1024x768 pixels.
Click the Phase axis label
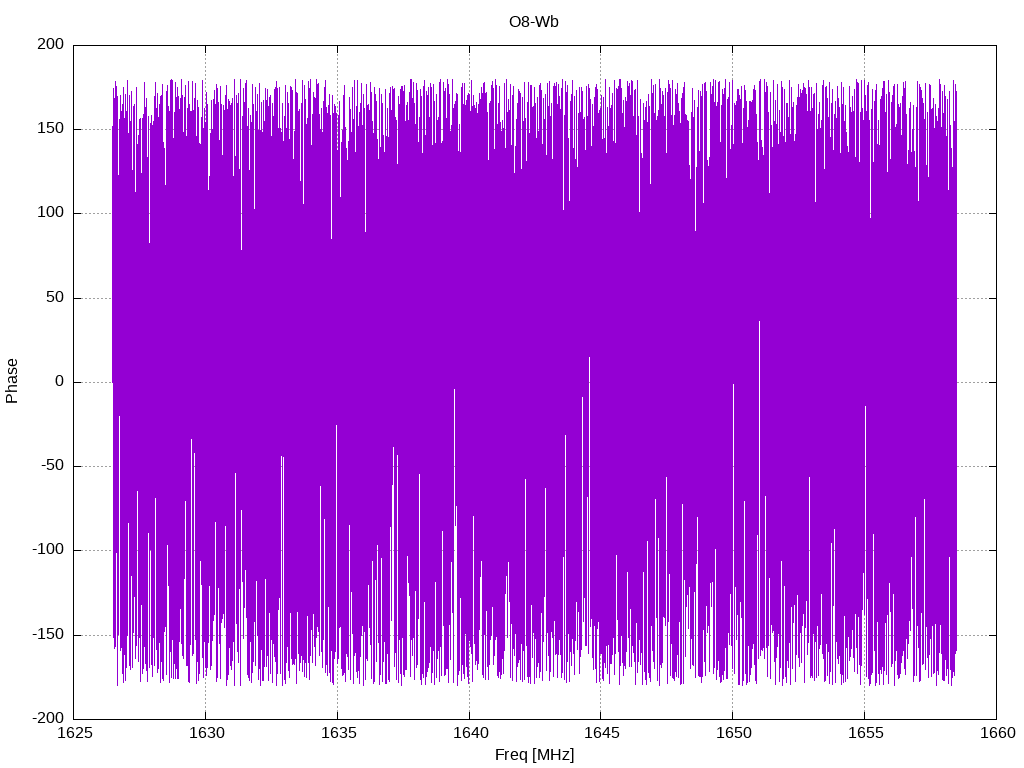coord(12,381)
